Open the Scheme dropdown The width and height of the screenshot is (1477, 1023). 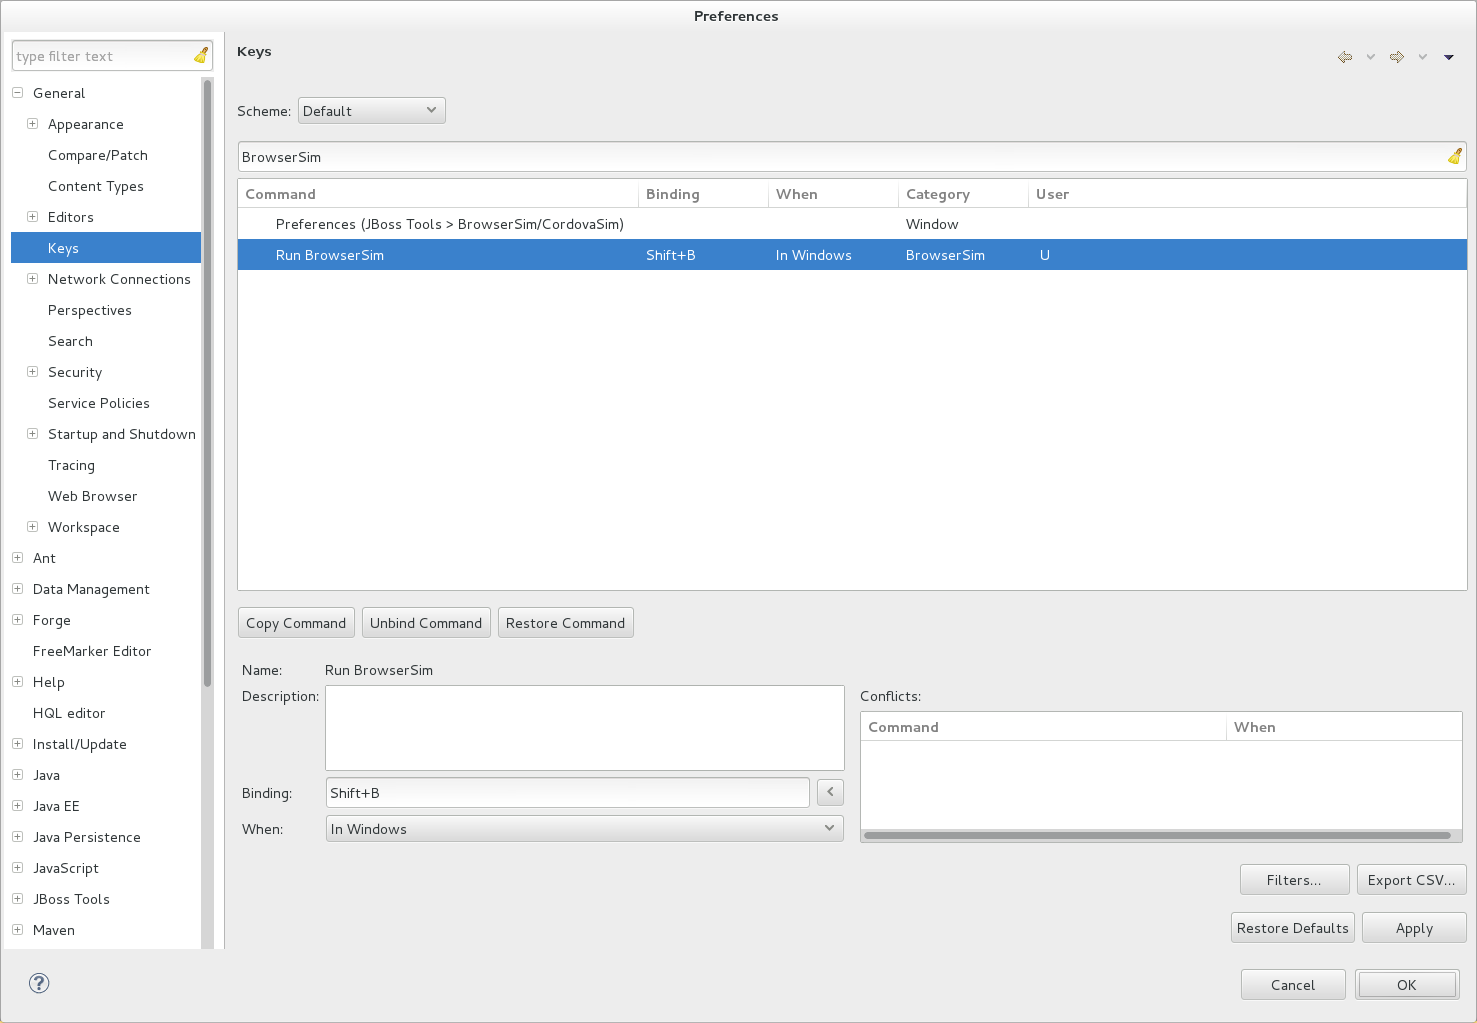[x=371, y=110]
